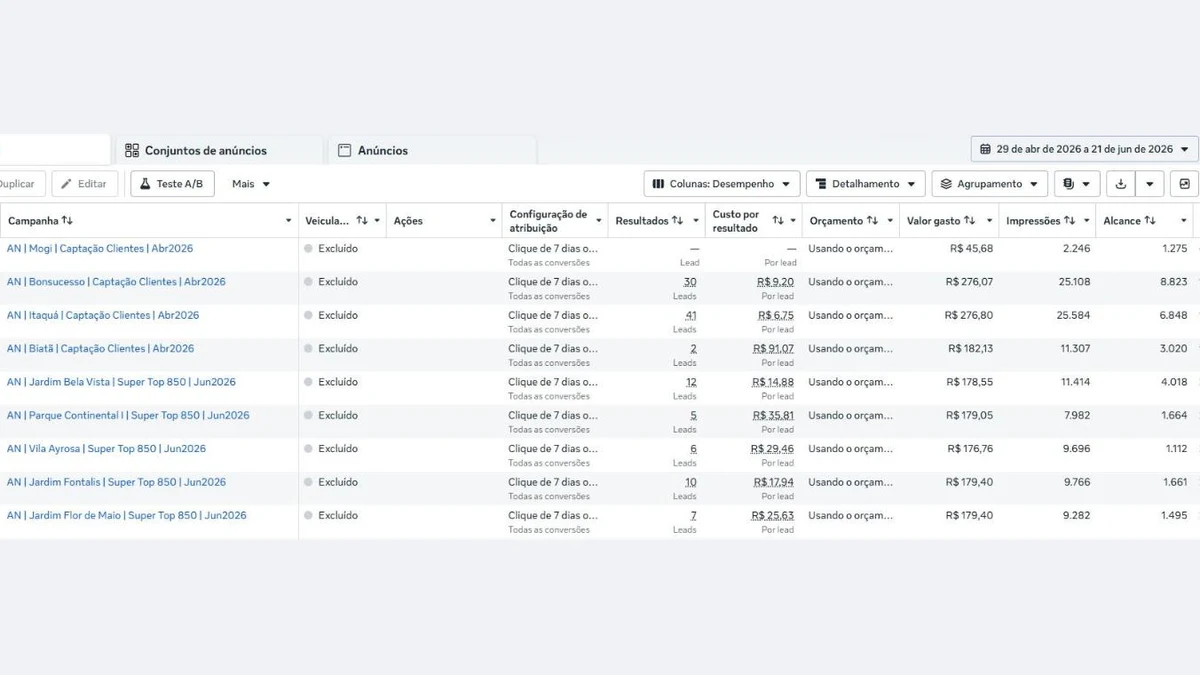Sort by Custo por resultado arrows icon
Image resolution: width=1200 pixels, height=675 pixels.
[x=778, y=221]
